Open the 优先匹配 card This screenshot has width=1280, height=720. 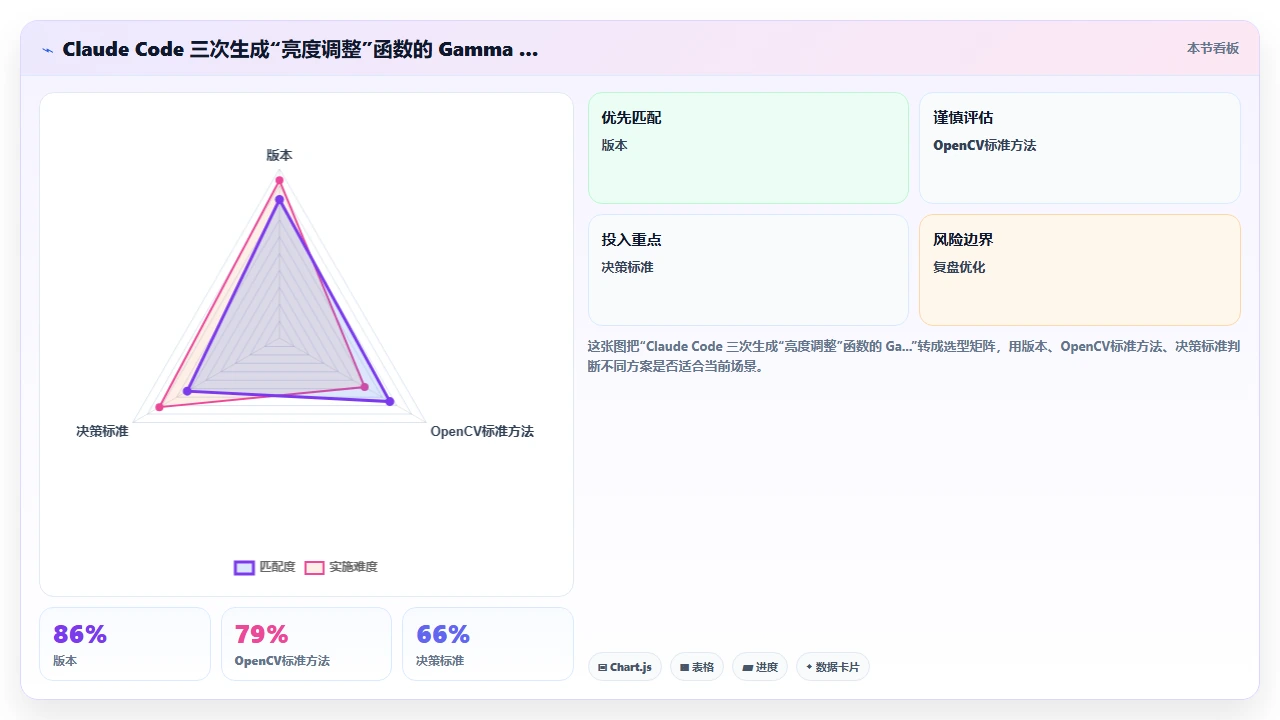coord(748,148)
